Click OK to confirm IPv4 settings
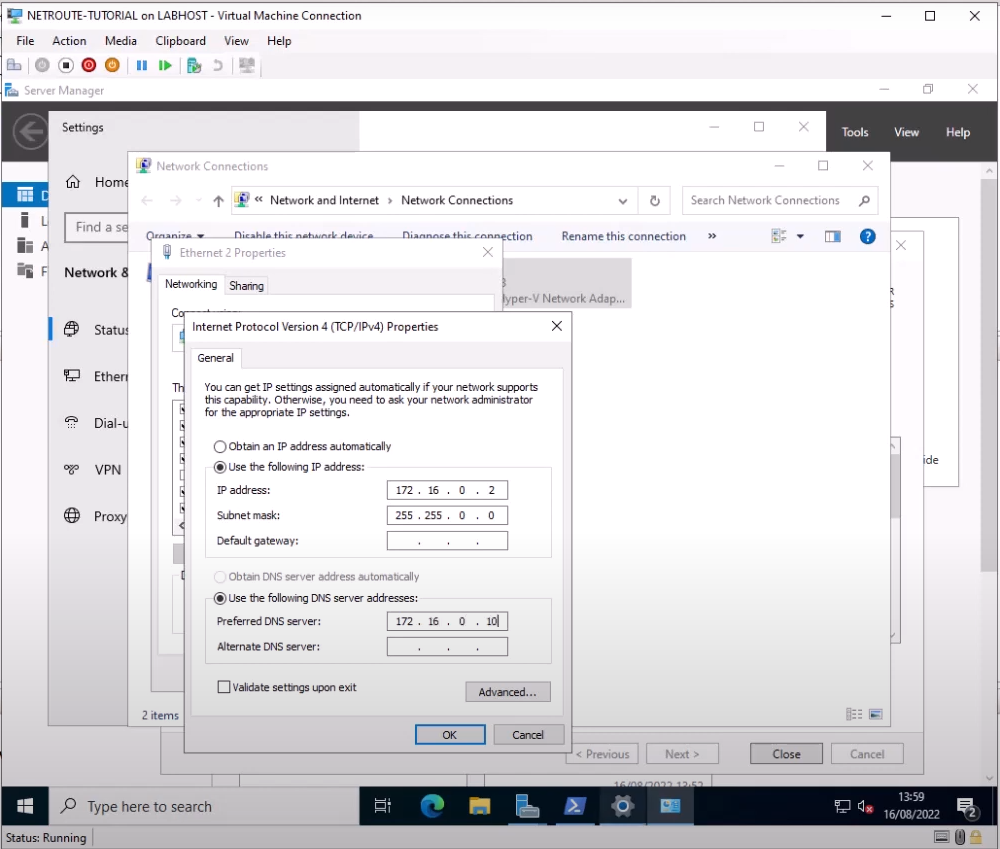 tap(449, 734)
